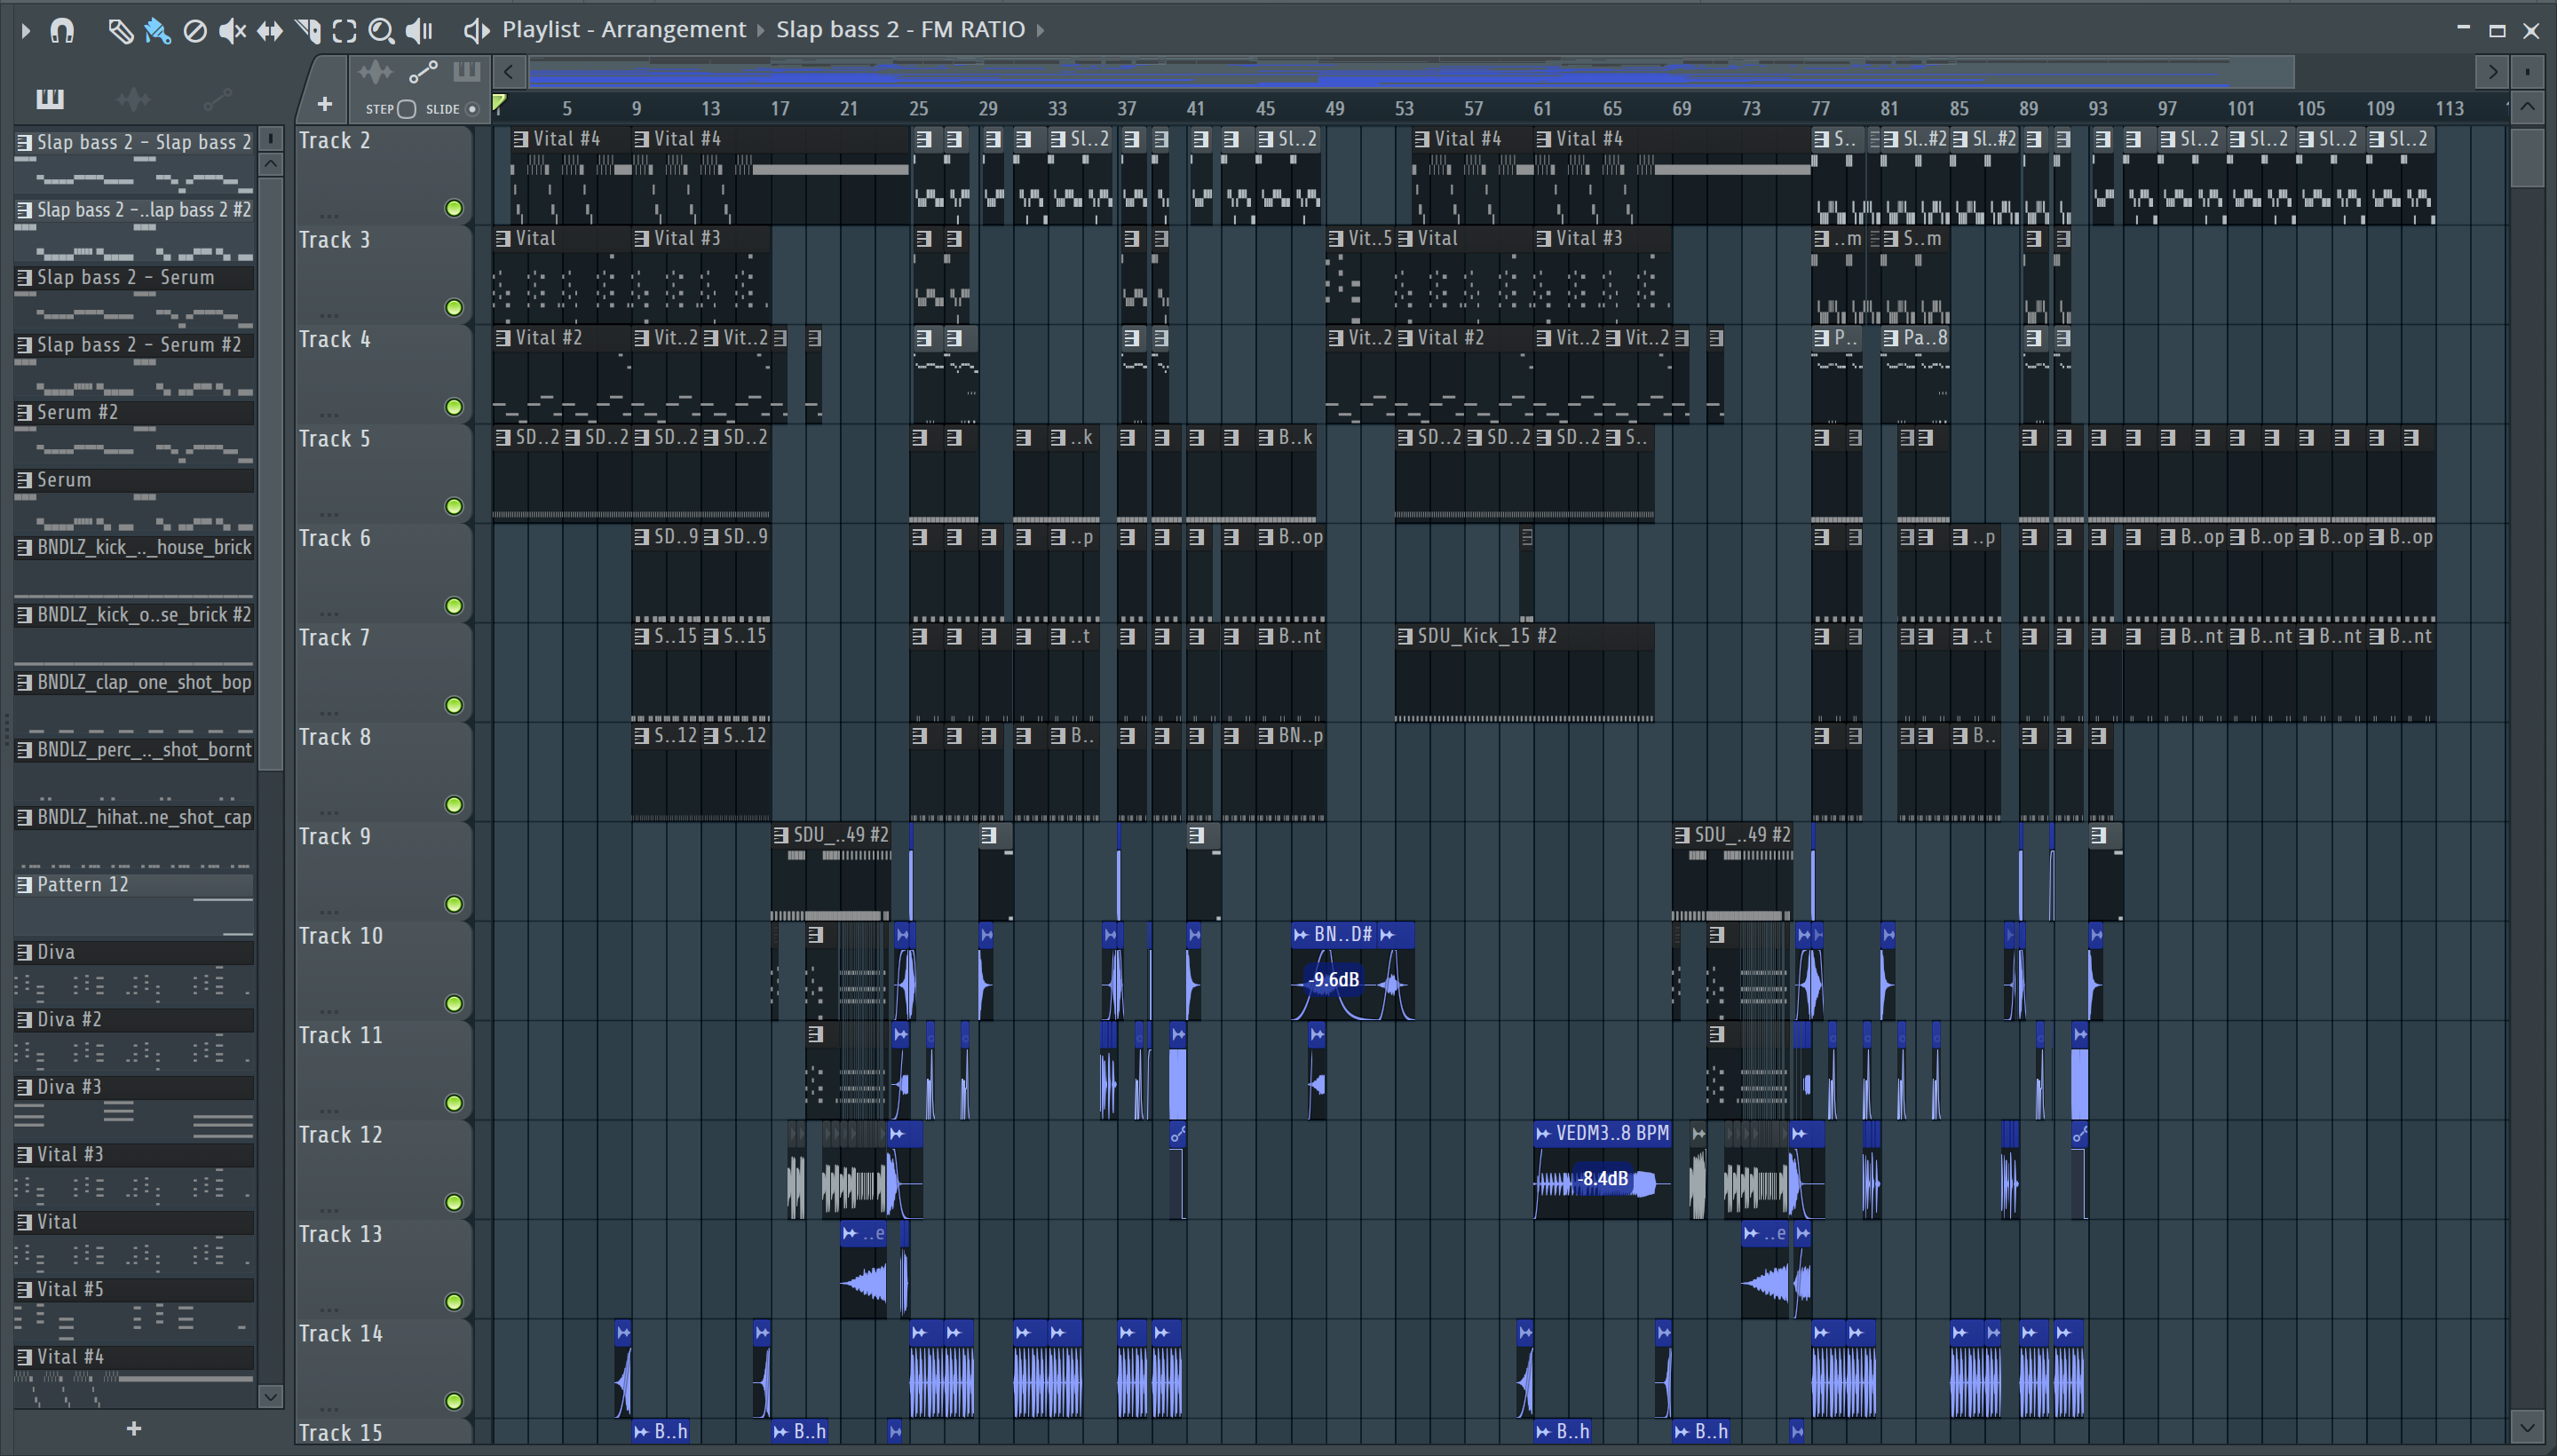Screen dimensions: 2557x1456
Task: Select 'Vital #5' pattern in picker
Action: pos(134,1290)
